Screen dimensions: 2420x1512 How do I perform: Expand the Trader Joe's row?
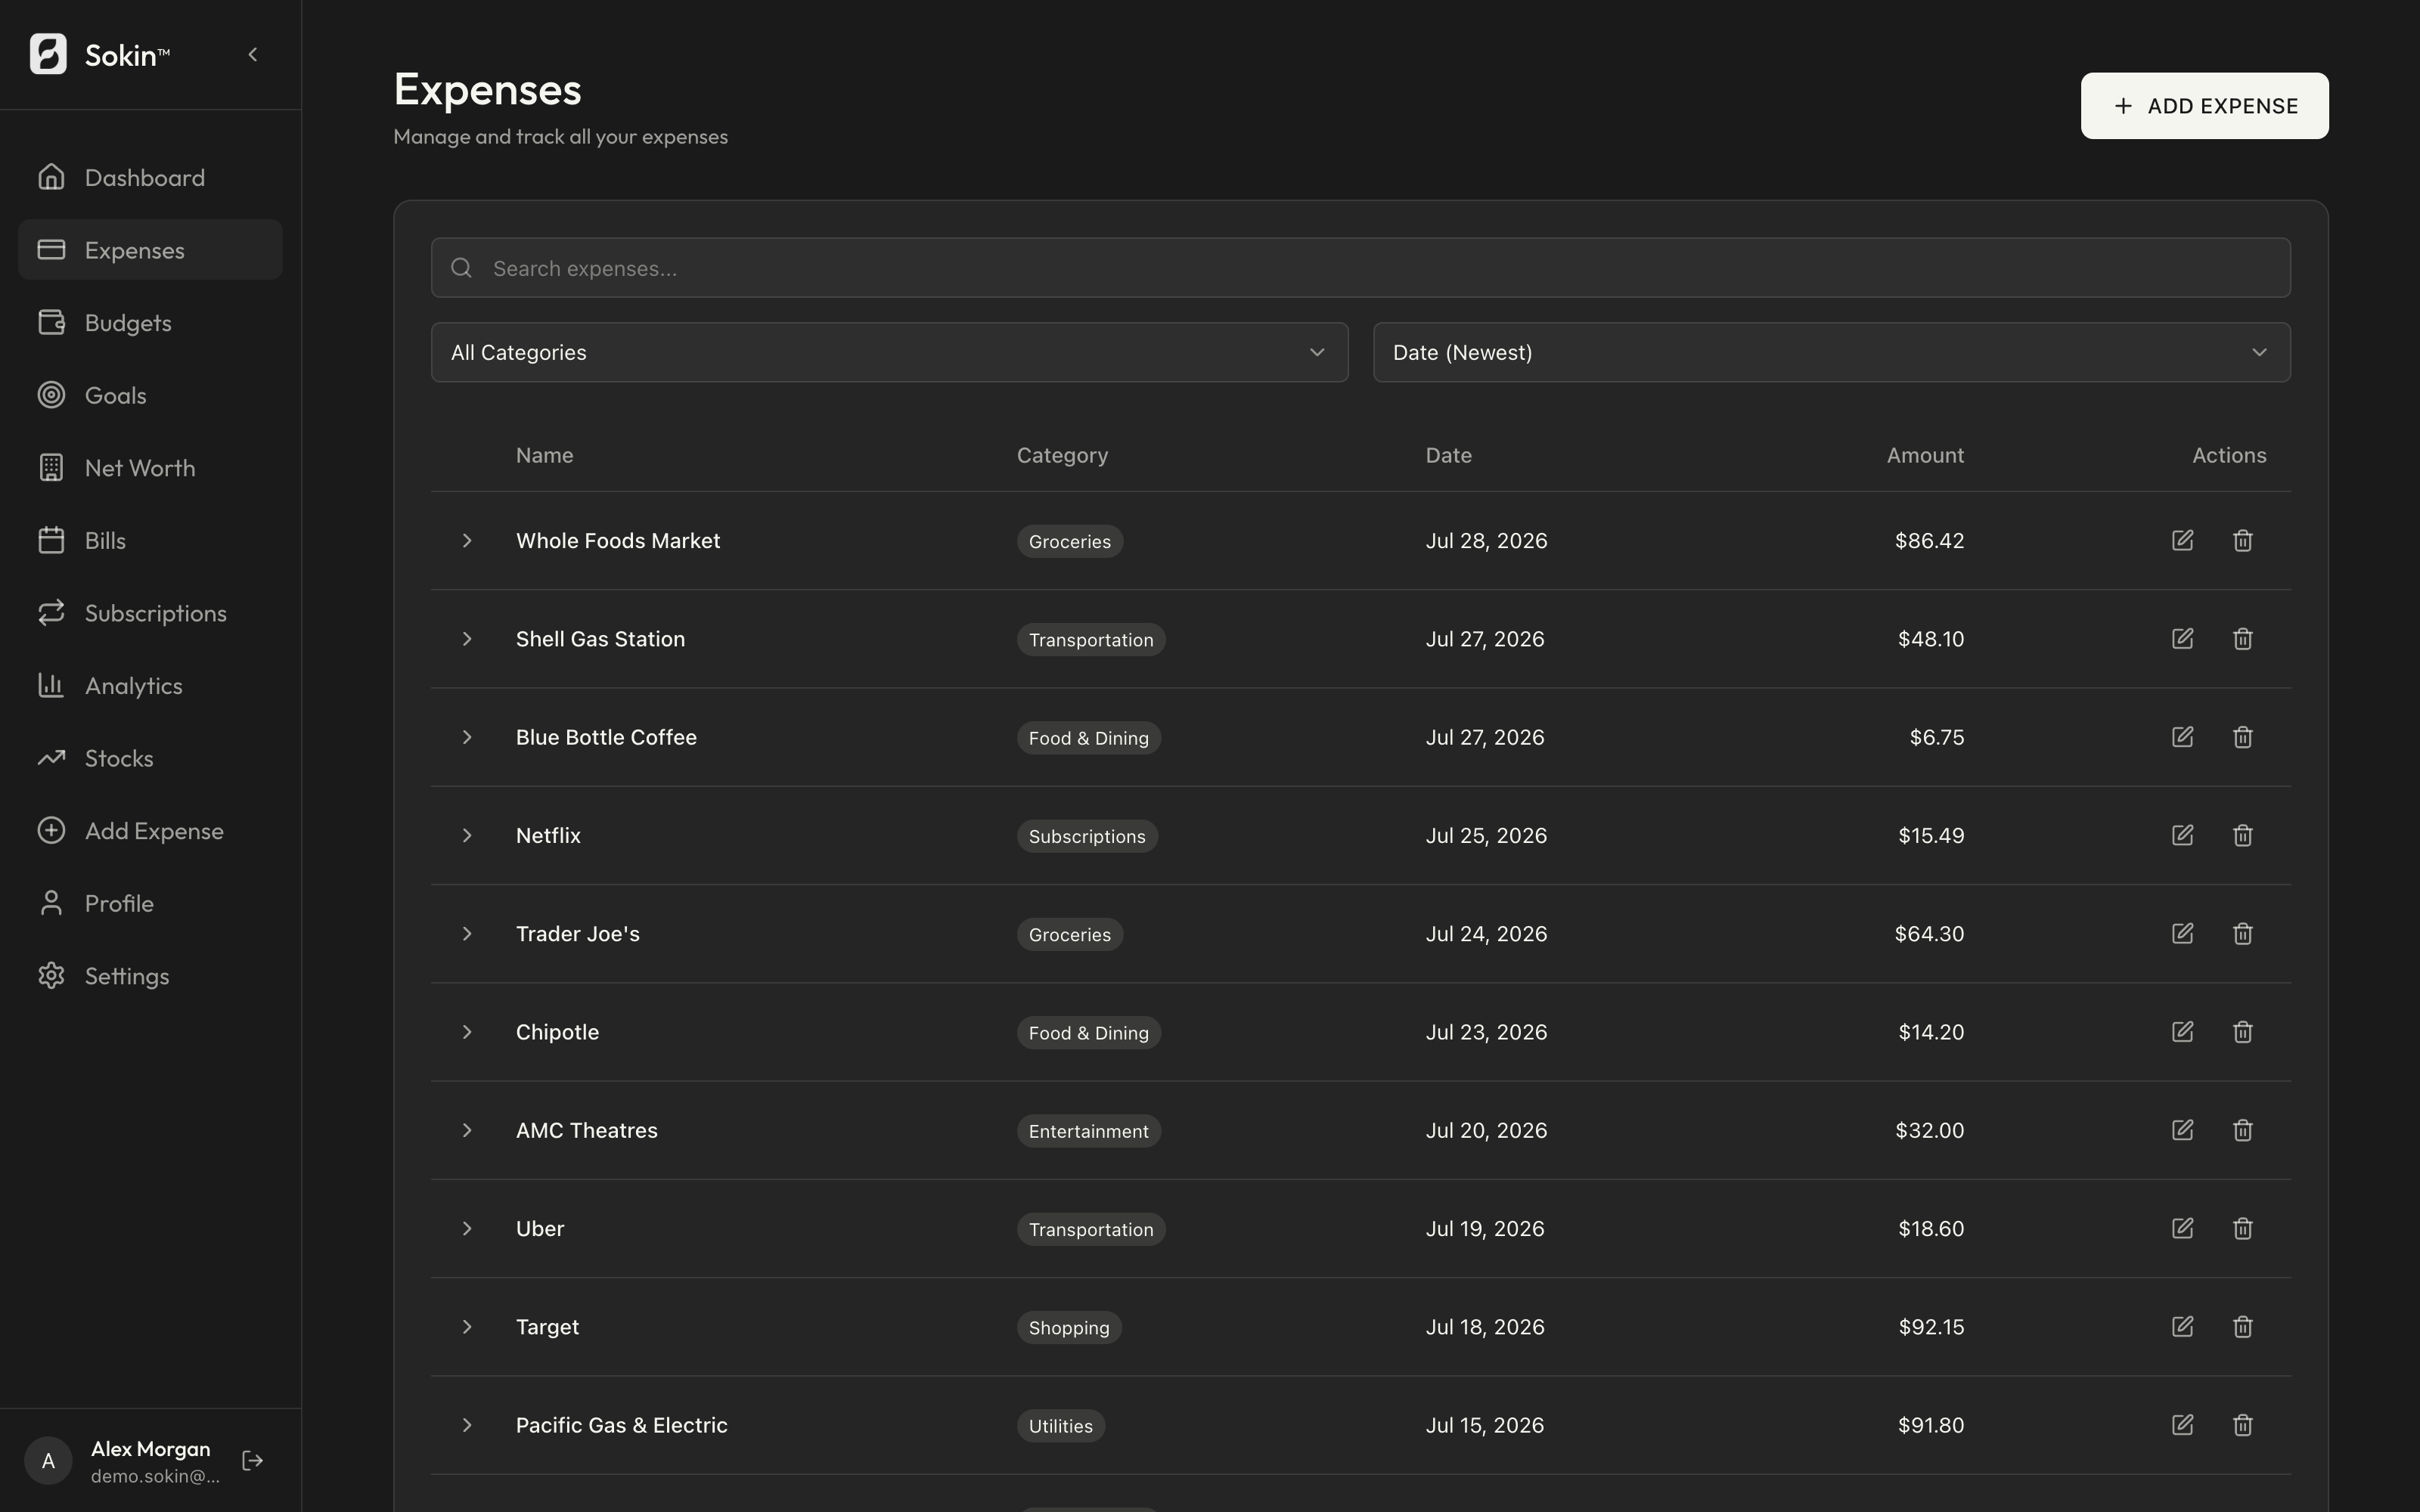(x=467, y=934)
